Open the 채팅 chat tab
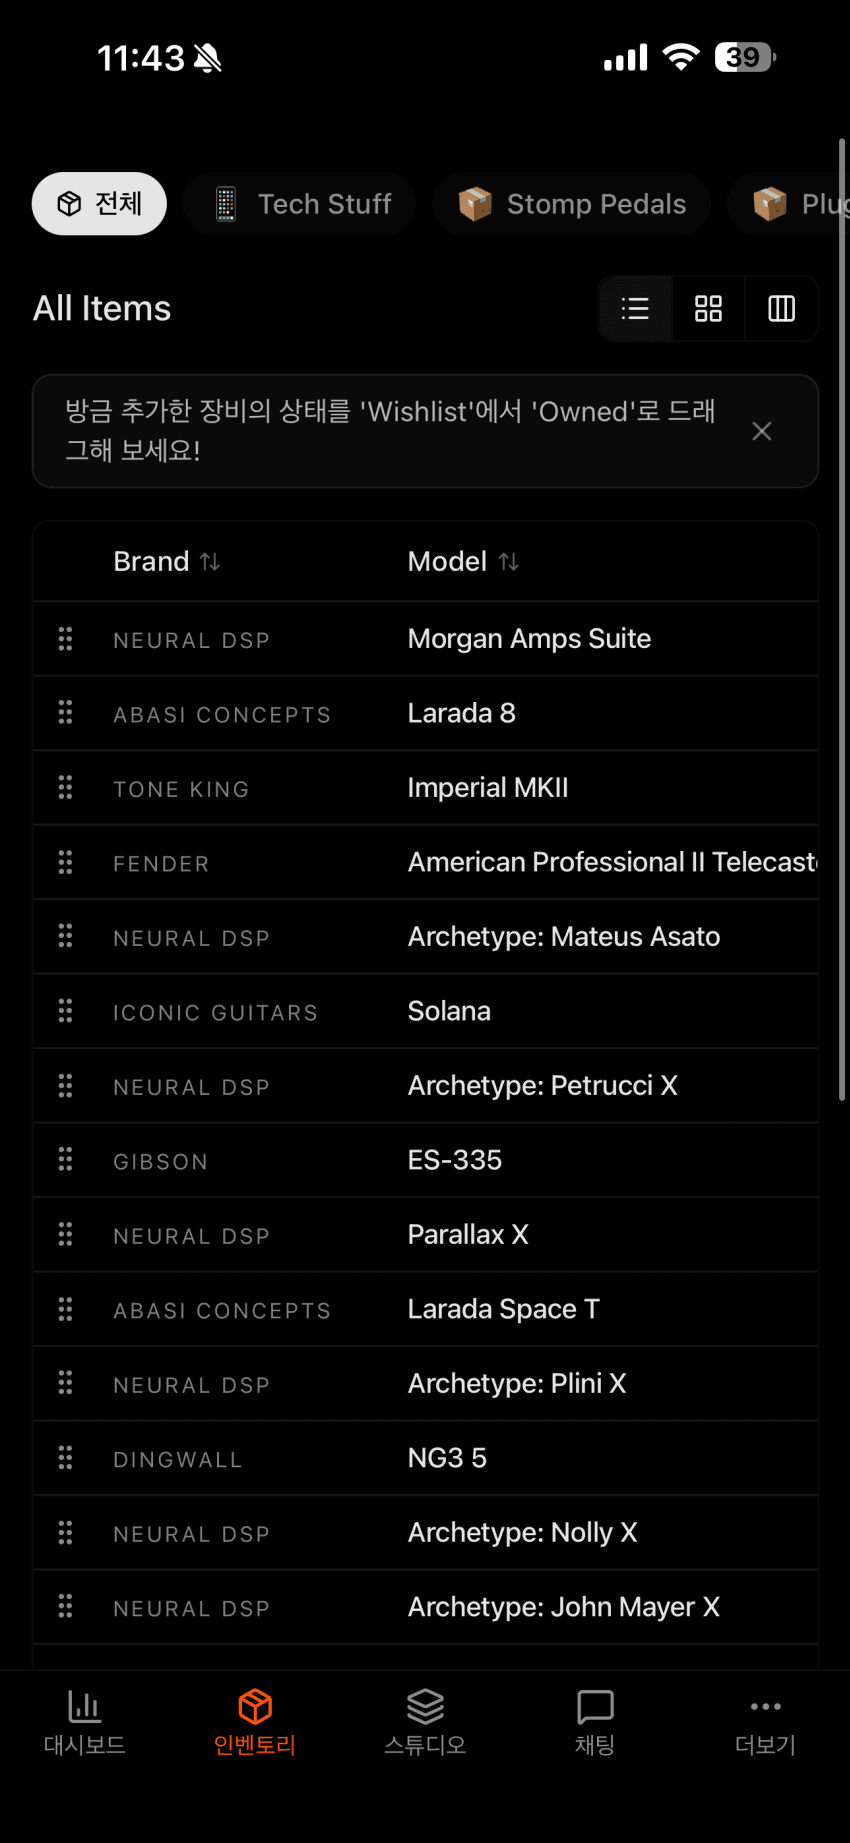Screen dimensions: 850x1843 tap(595, 1721)
